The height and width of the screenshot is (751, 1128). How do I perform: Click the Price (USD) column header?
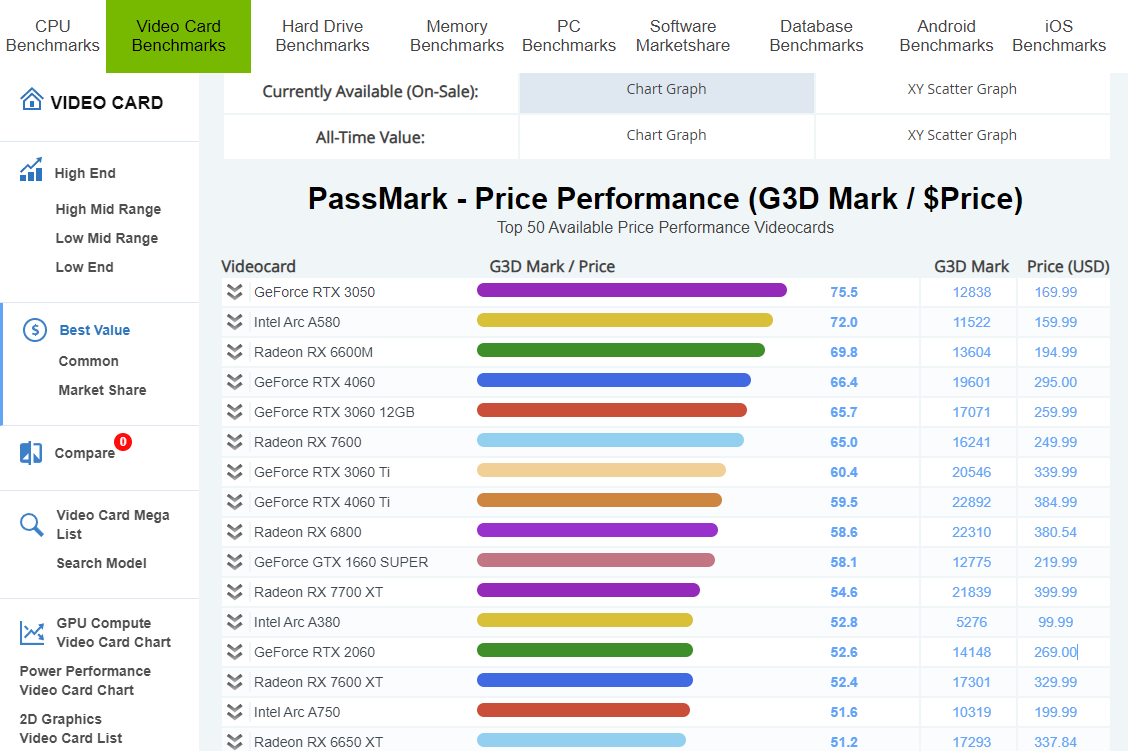(x=1068, y=266)
